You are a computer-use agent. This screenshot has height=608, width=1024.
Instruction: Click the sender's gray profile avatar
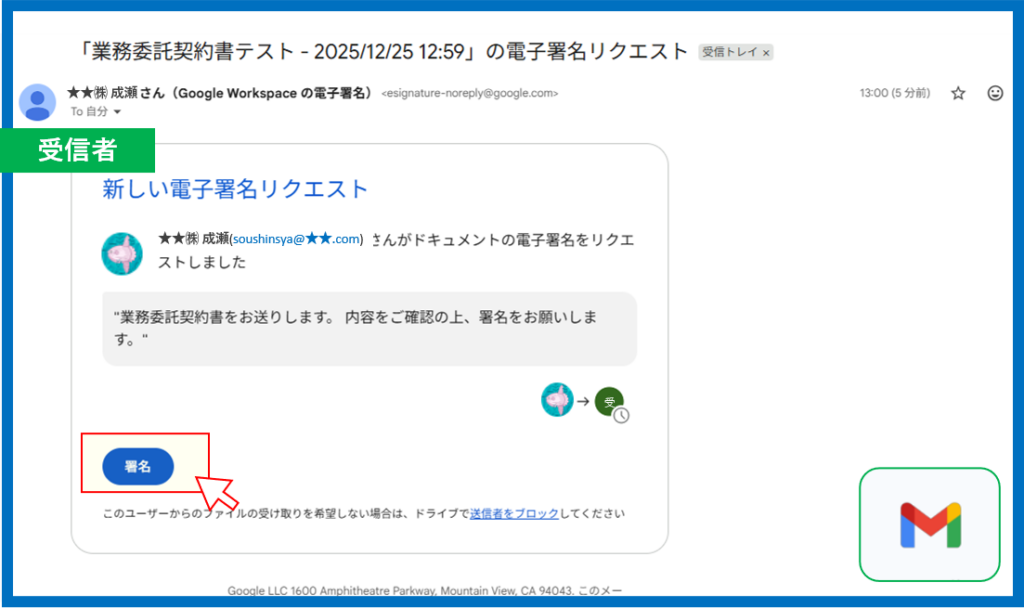[38, 102]
